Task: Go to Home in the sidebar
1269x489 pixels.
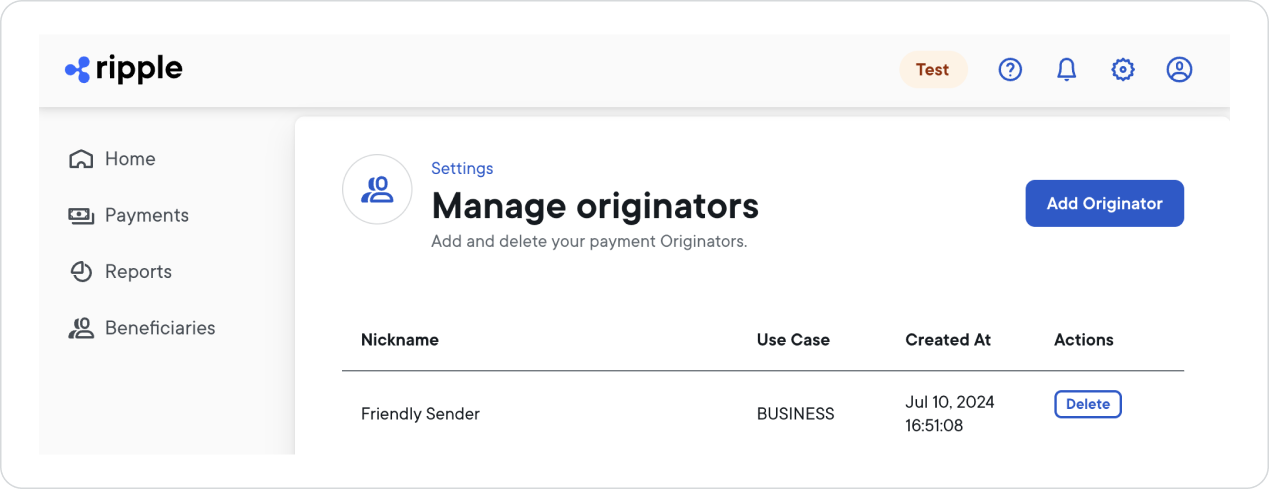Action: coord(130,159)
